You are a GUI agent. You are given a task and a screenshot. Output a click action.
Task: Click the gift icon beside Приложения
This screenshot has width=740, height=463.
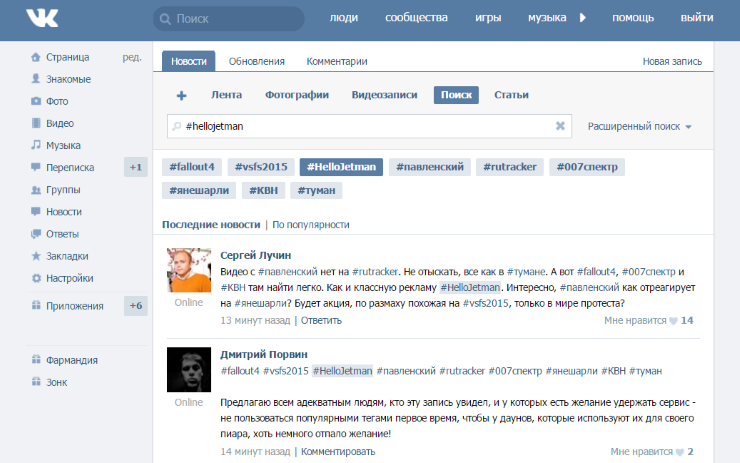(36, 305)
